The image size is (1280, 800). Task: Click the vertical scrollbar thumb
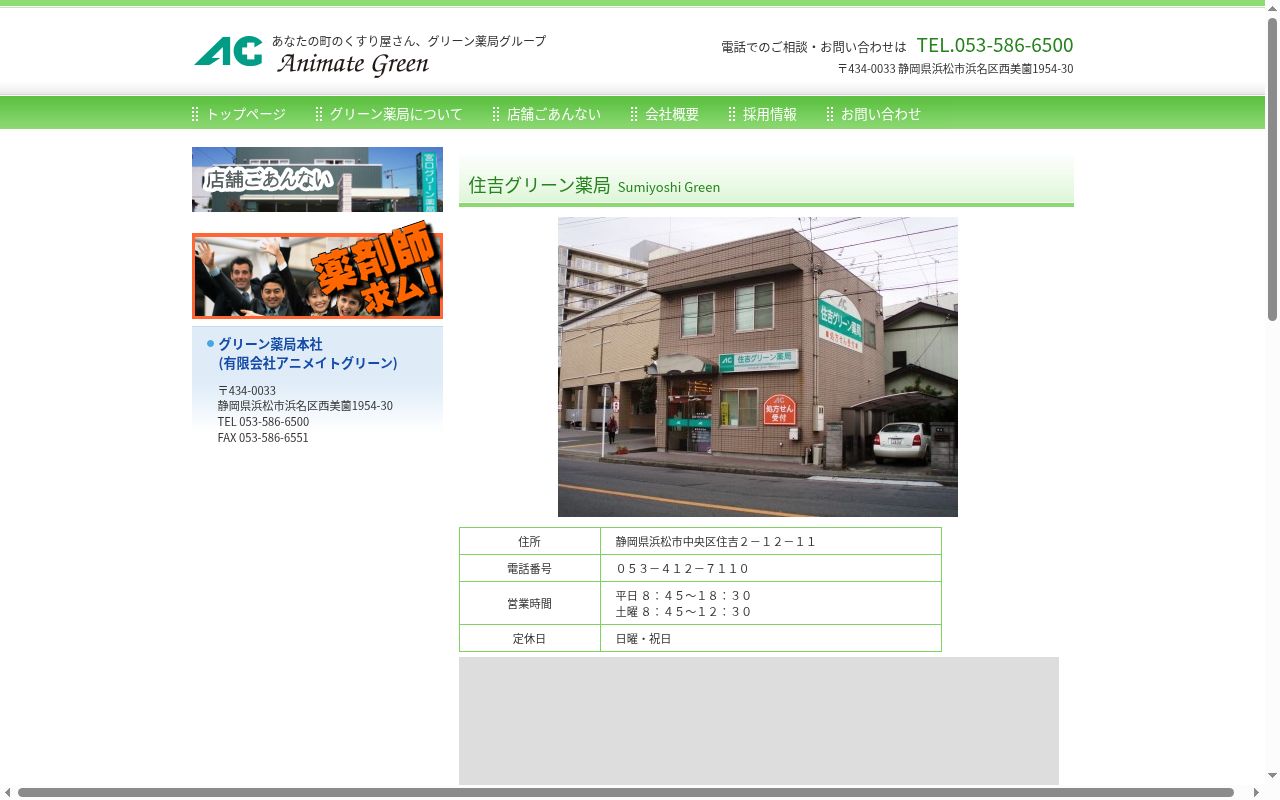tap(1272, 169)
